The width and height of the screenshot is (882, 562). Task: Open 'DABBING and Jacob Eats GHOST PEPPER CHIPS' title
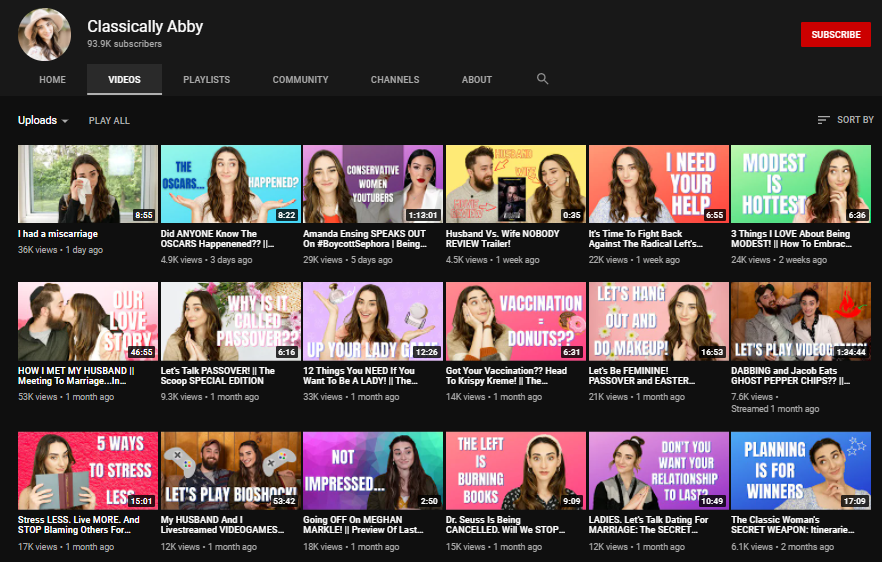tap(790, 376)
